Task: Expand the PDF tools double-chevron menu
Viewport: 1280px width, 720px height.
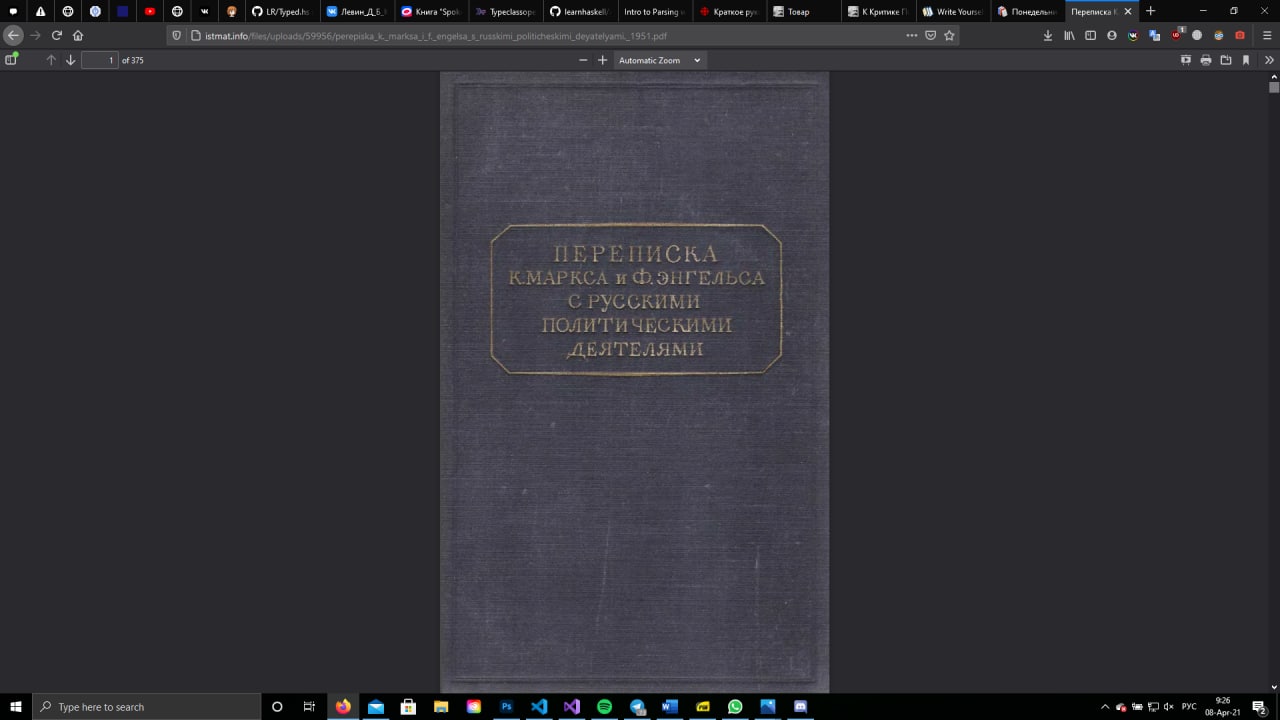Action: tap(1269, 60)
